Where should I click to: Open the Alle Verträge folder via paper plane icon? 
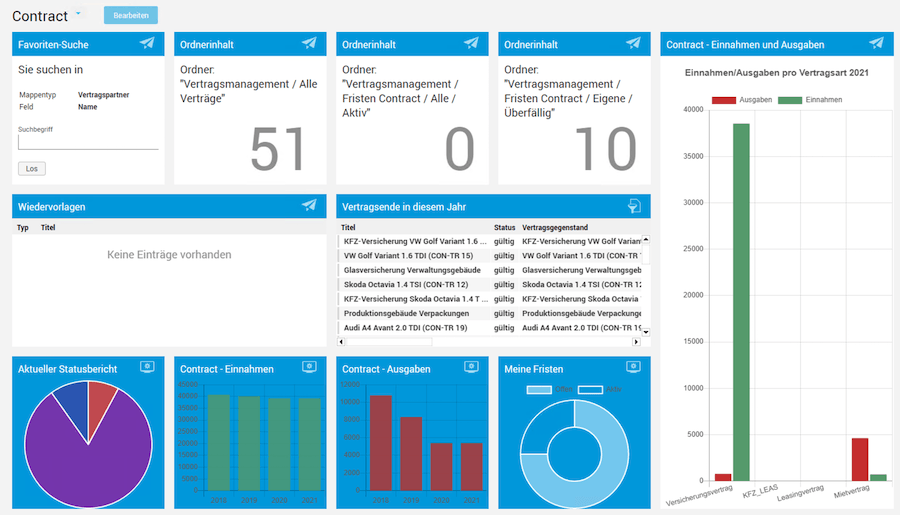click(309, 43)
